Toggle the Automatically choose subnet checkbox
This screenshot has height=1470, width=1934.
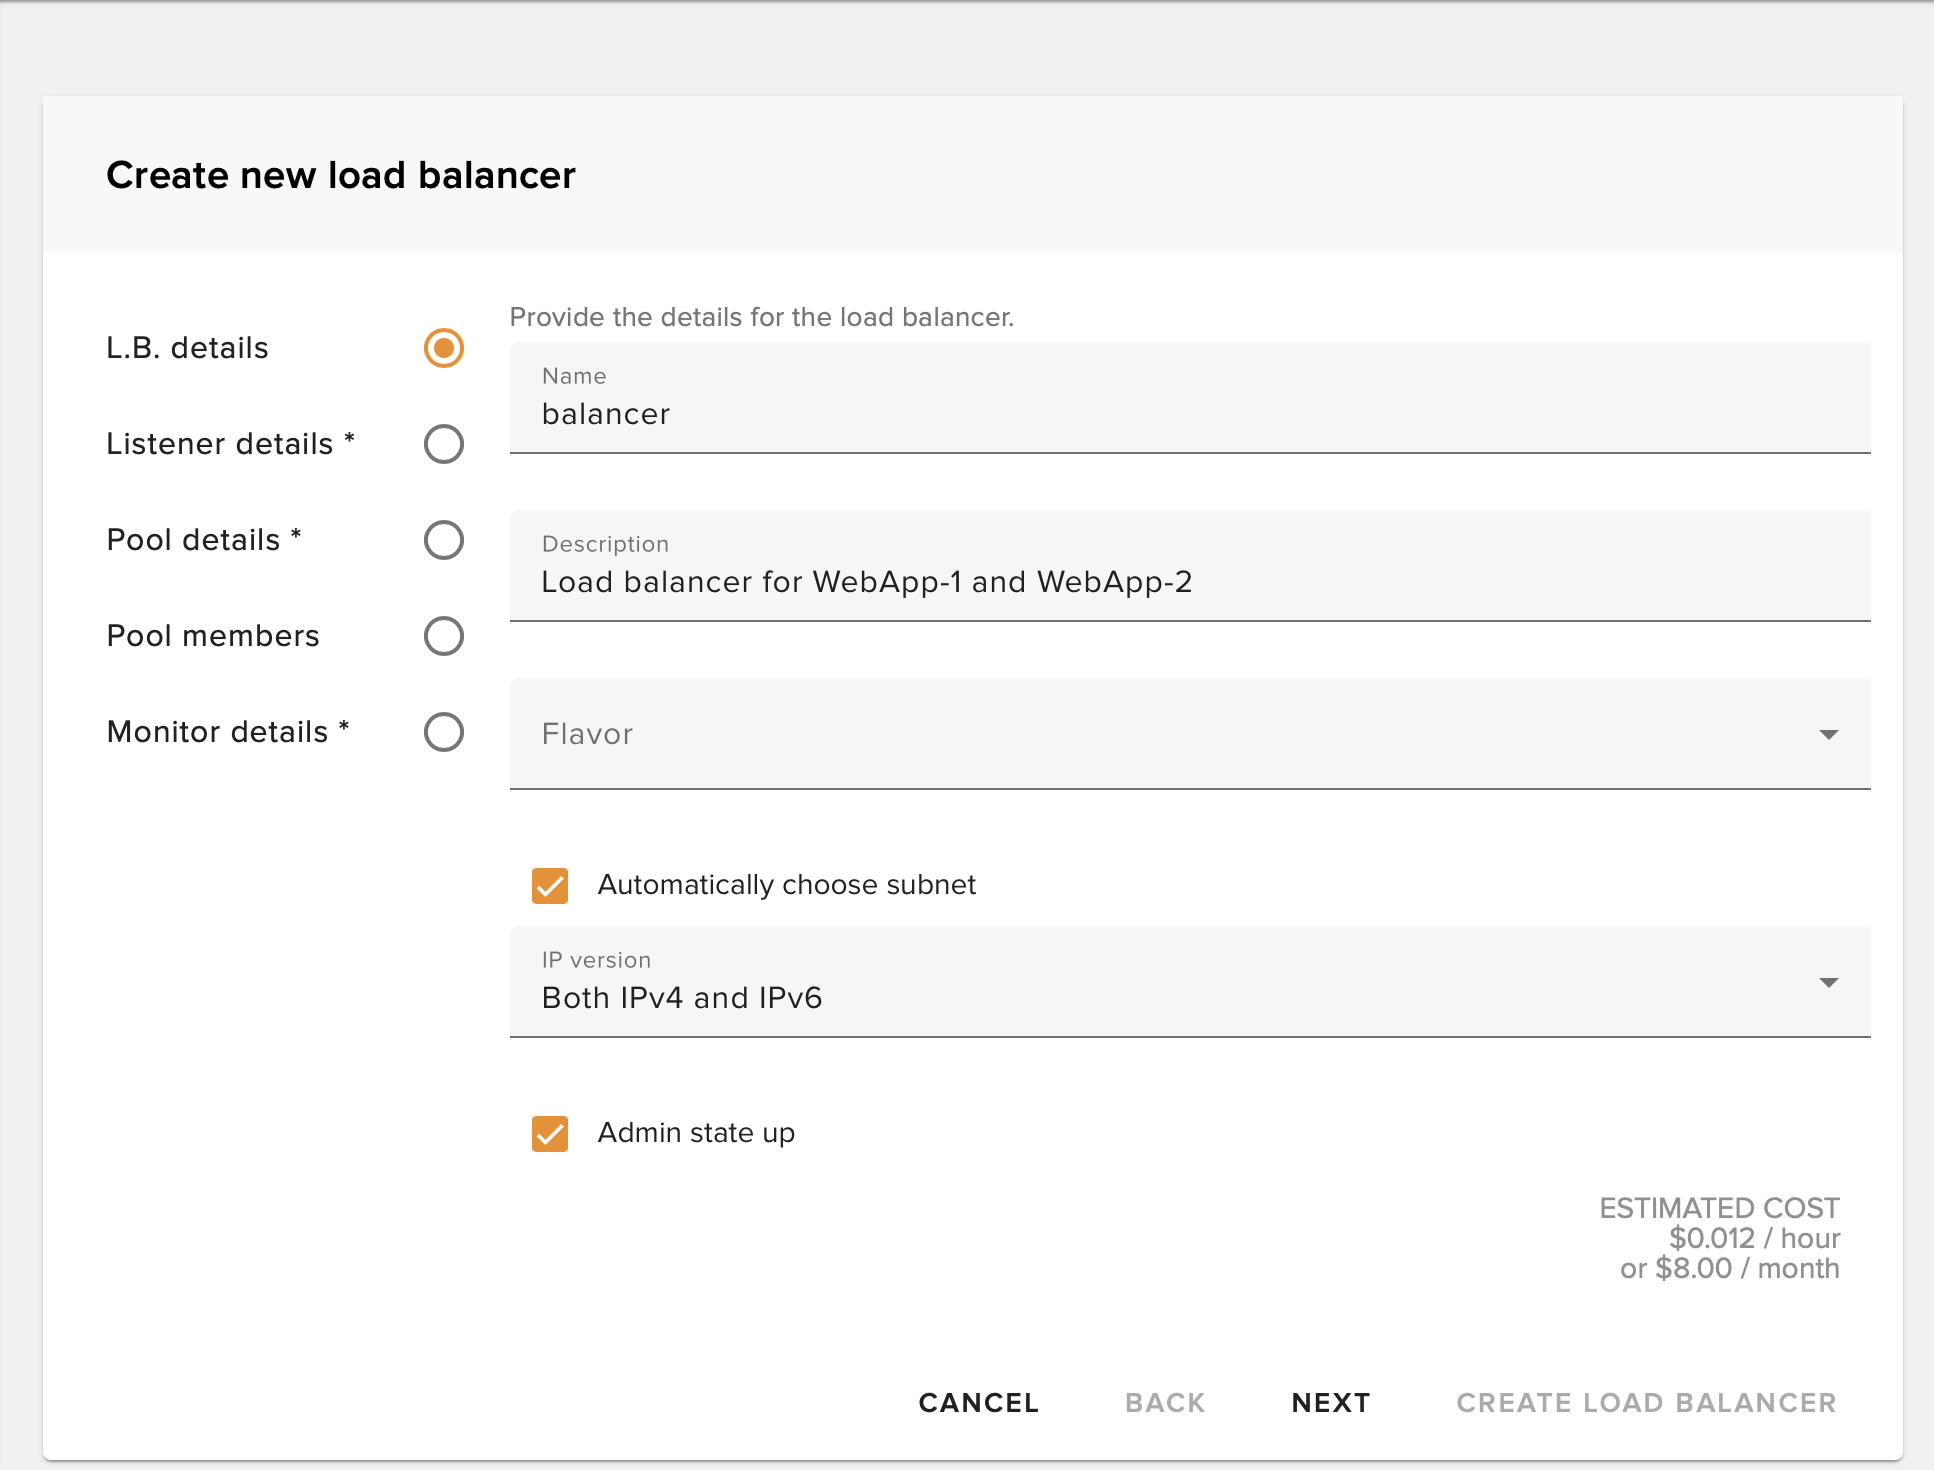pos(549,885)
